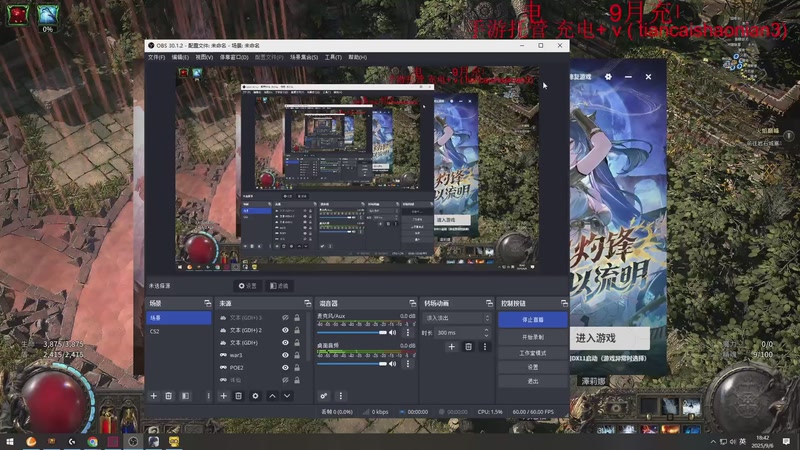Open launcher settings gear icon
This screenshot has height=450, width=800.
[608, 77]
